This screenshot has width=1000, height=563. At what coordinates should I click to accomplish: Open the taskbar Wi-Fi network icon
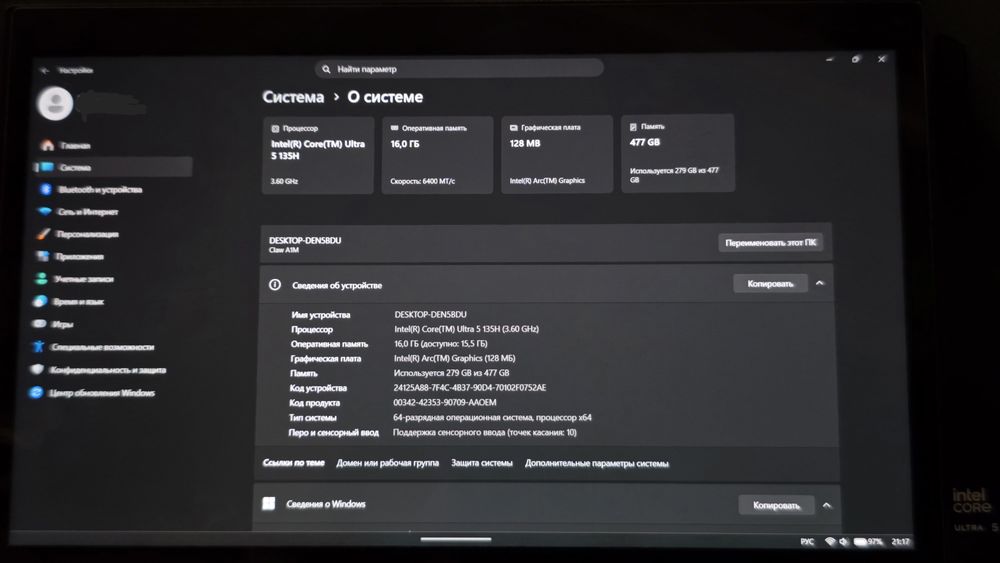(x=830, y=541)
